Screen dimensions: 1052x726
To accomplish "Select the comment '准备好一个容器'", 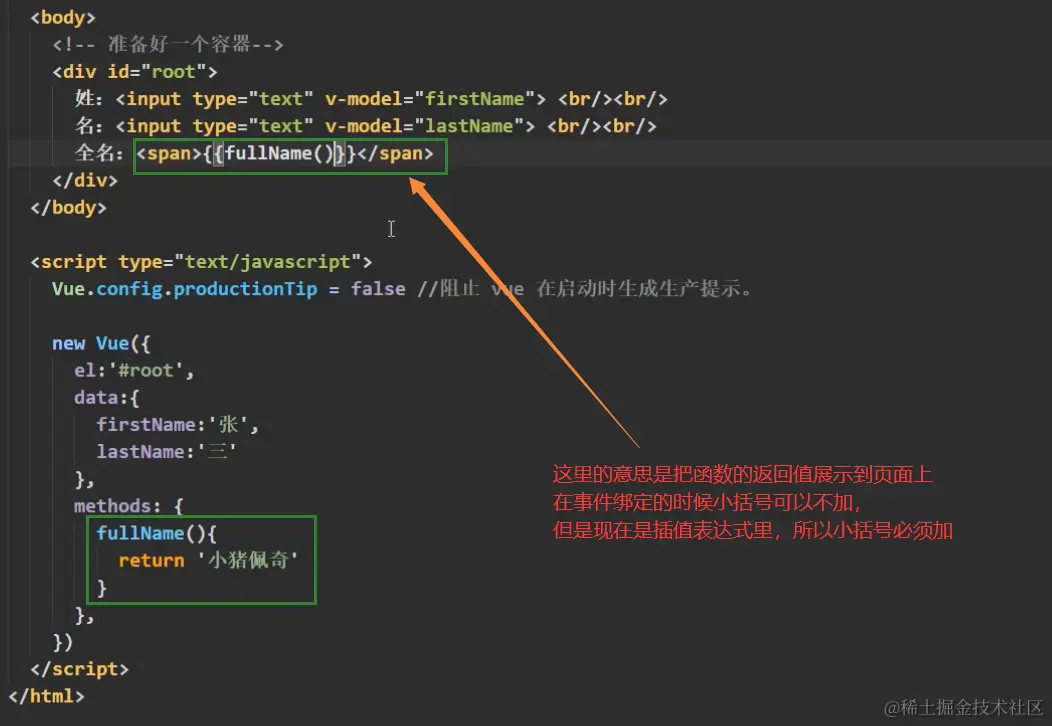I will tap(179, 44).
